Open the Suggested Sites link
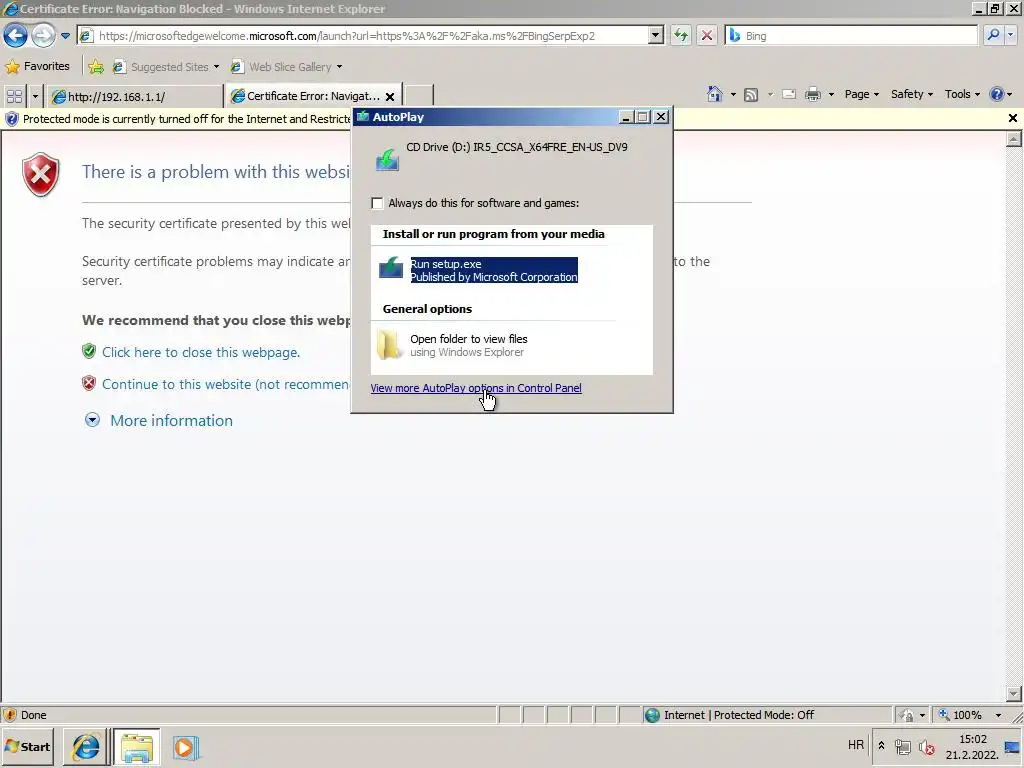The image size is (1024, 768). coord(166,67)
